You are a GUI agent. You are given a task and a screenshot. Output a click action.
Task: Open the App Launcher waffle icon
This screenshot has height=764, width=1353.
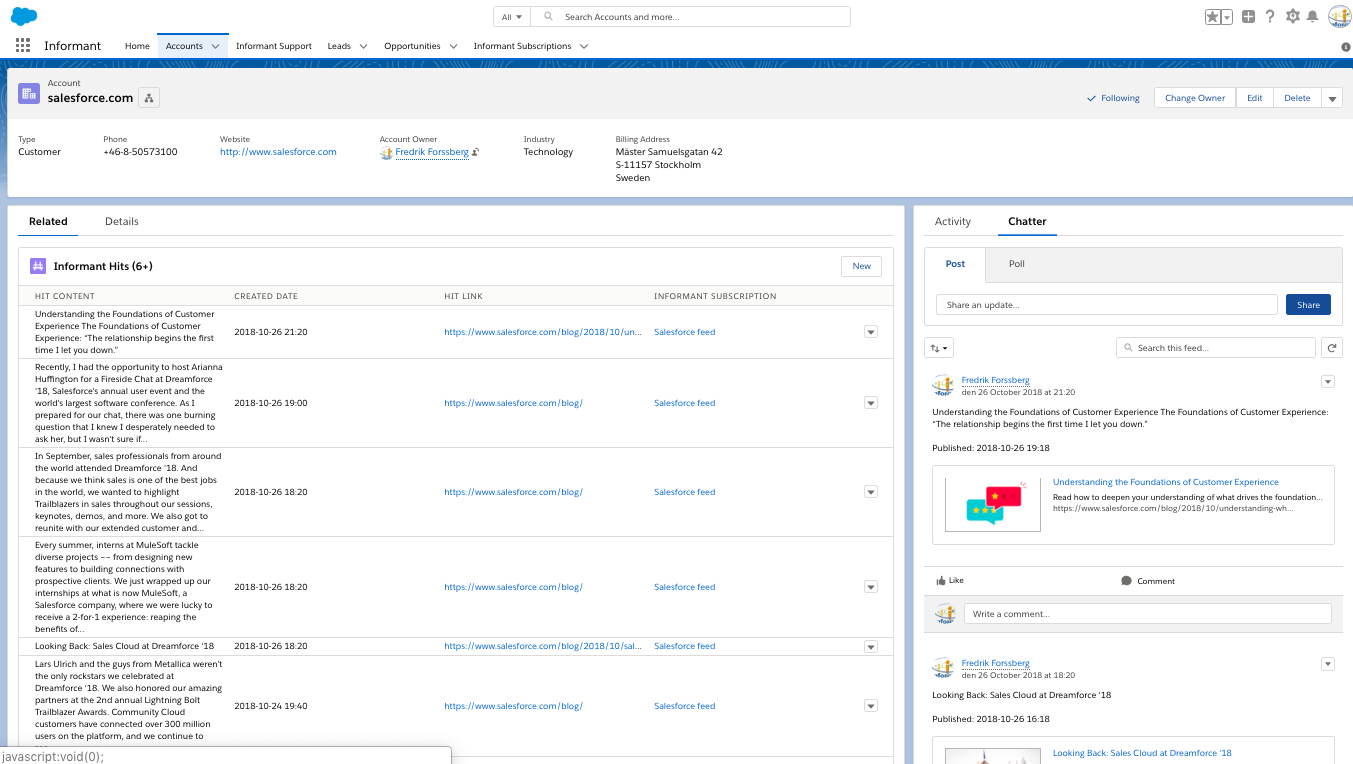22,45
